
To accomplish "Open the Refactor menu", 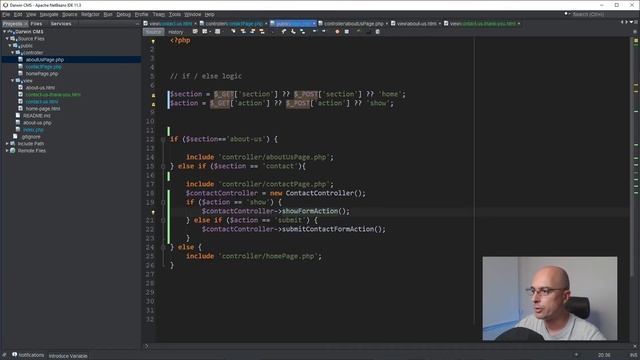I will click(x=90, y=14).
